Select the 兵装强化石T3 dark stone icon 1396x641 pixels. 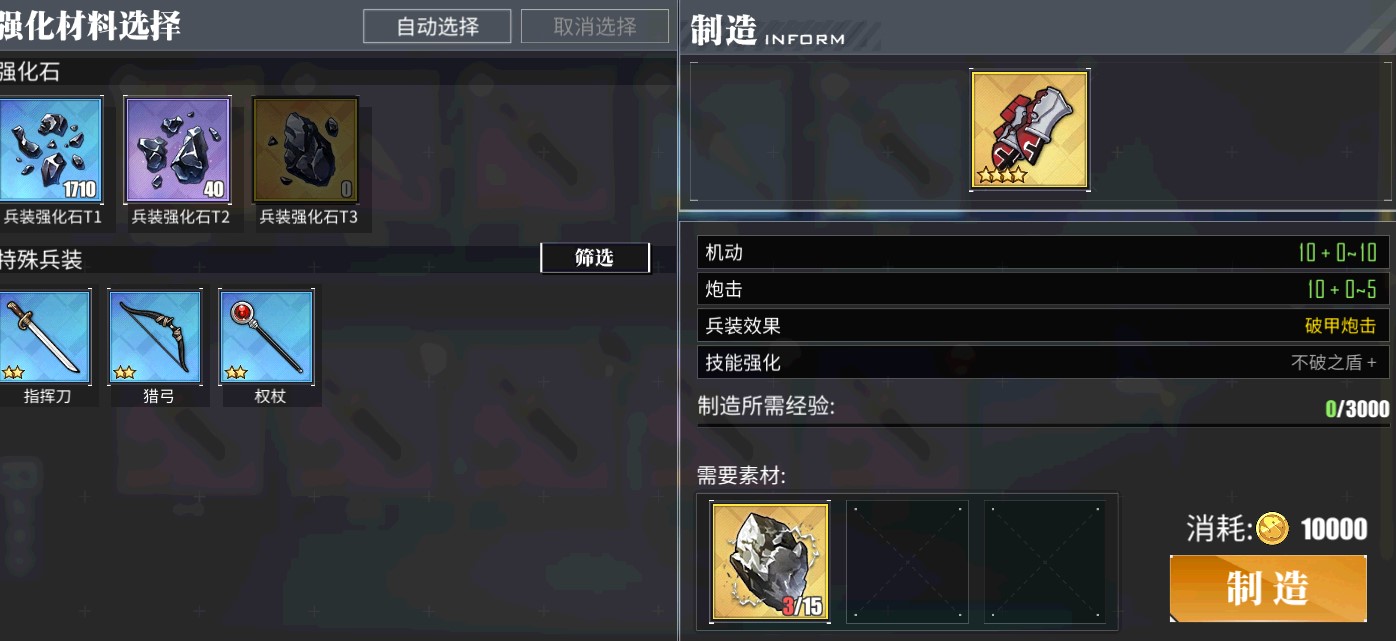pyautogui.click(x=305, y=150)
